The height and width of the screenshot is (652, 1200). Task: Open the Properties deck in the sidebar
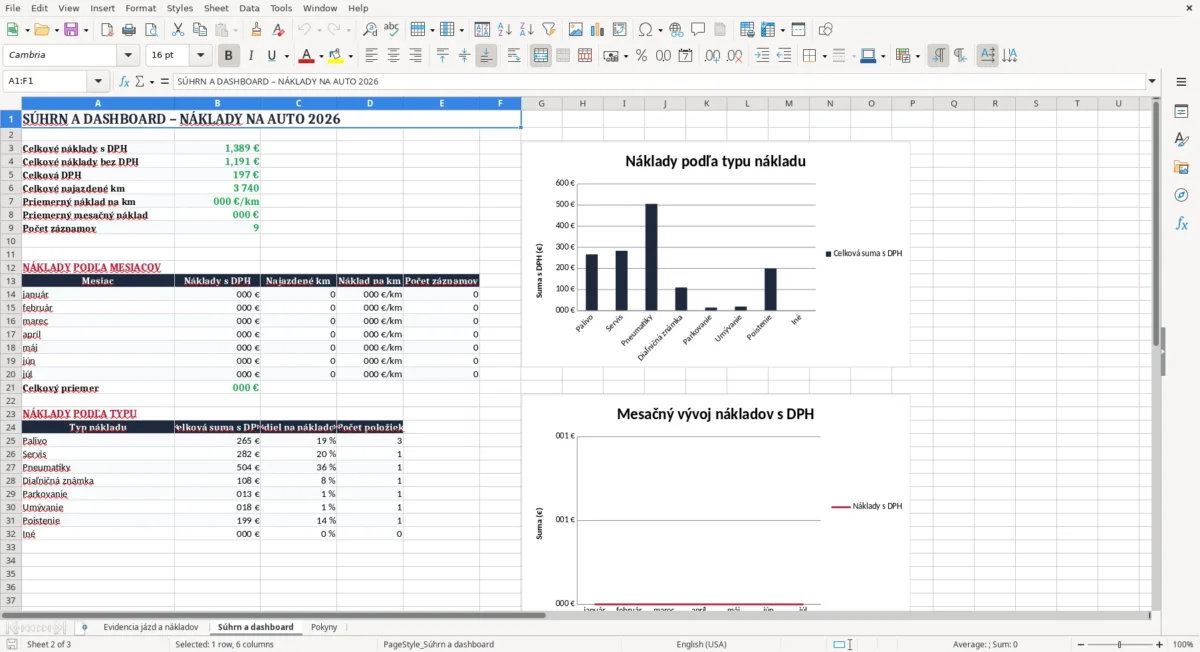pyautogui.click(x=1181, y=111)
